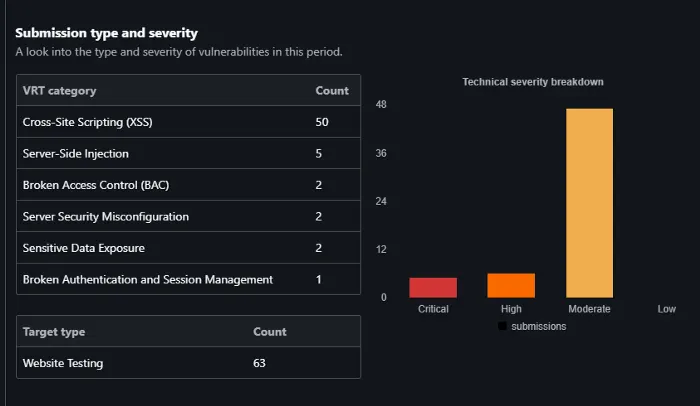Click the Count header in Target table
Screen dimensions: 700x406
(x=270, y=332)
